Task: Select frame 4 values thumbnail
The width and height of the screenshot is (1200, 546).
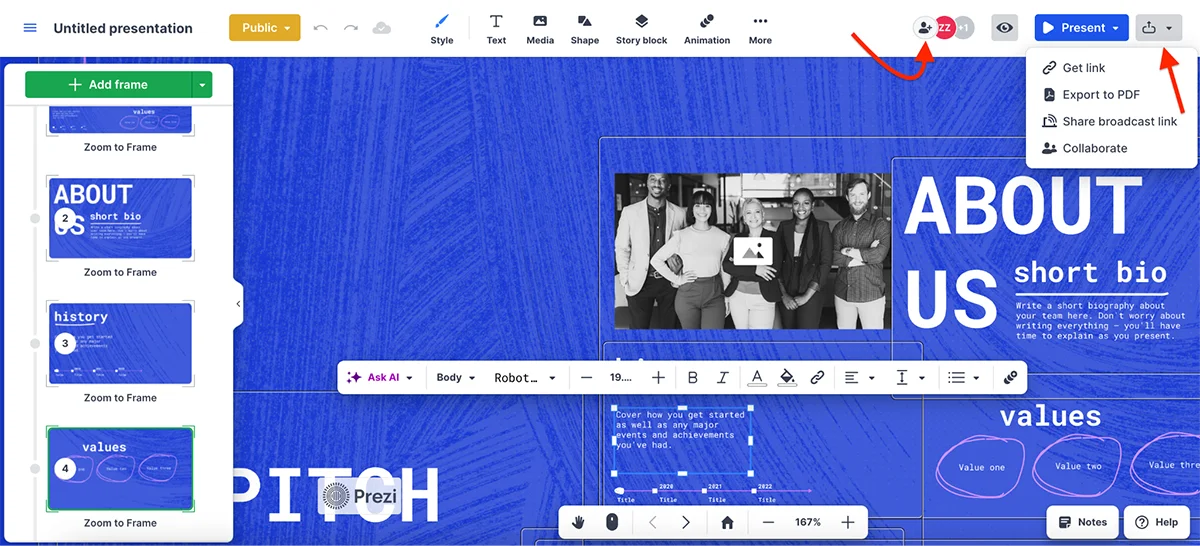Action: pyautogui.click(x=120, y=469)
